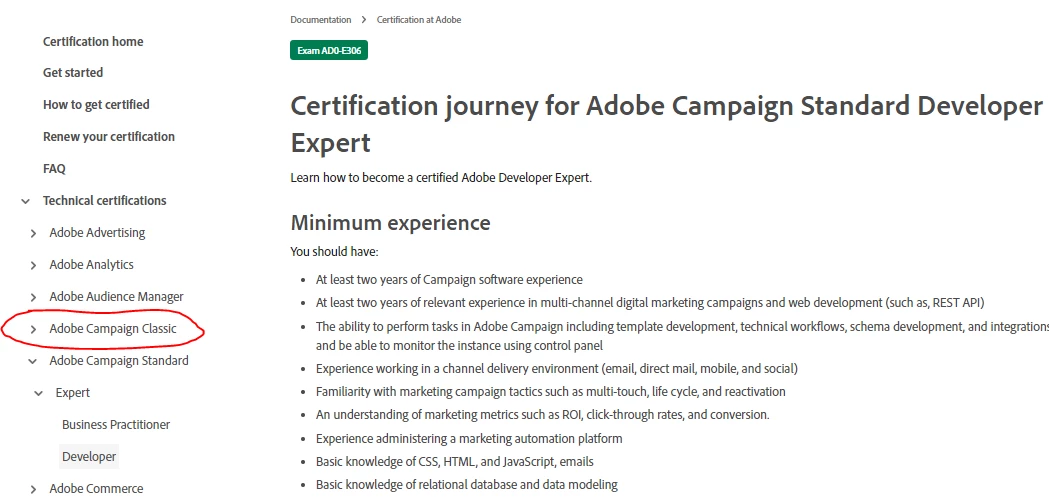Open Business Practitioner certification page
The height and width of the screenshot is (498, 1049).
click(116, 424)
